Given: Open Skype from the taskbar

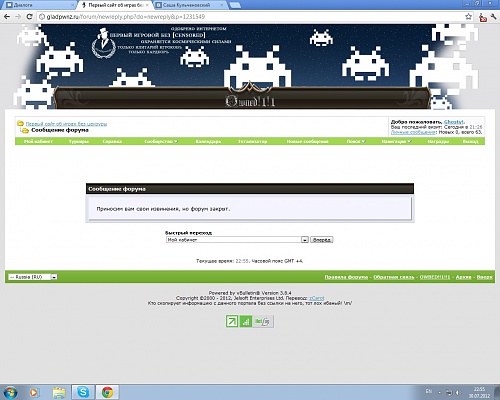Looking at the screenshot, I should (x=83, y=392).
